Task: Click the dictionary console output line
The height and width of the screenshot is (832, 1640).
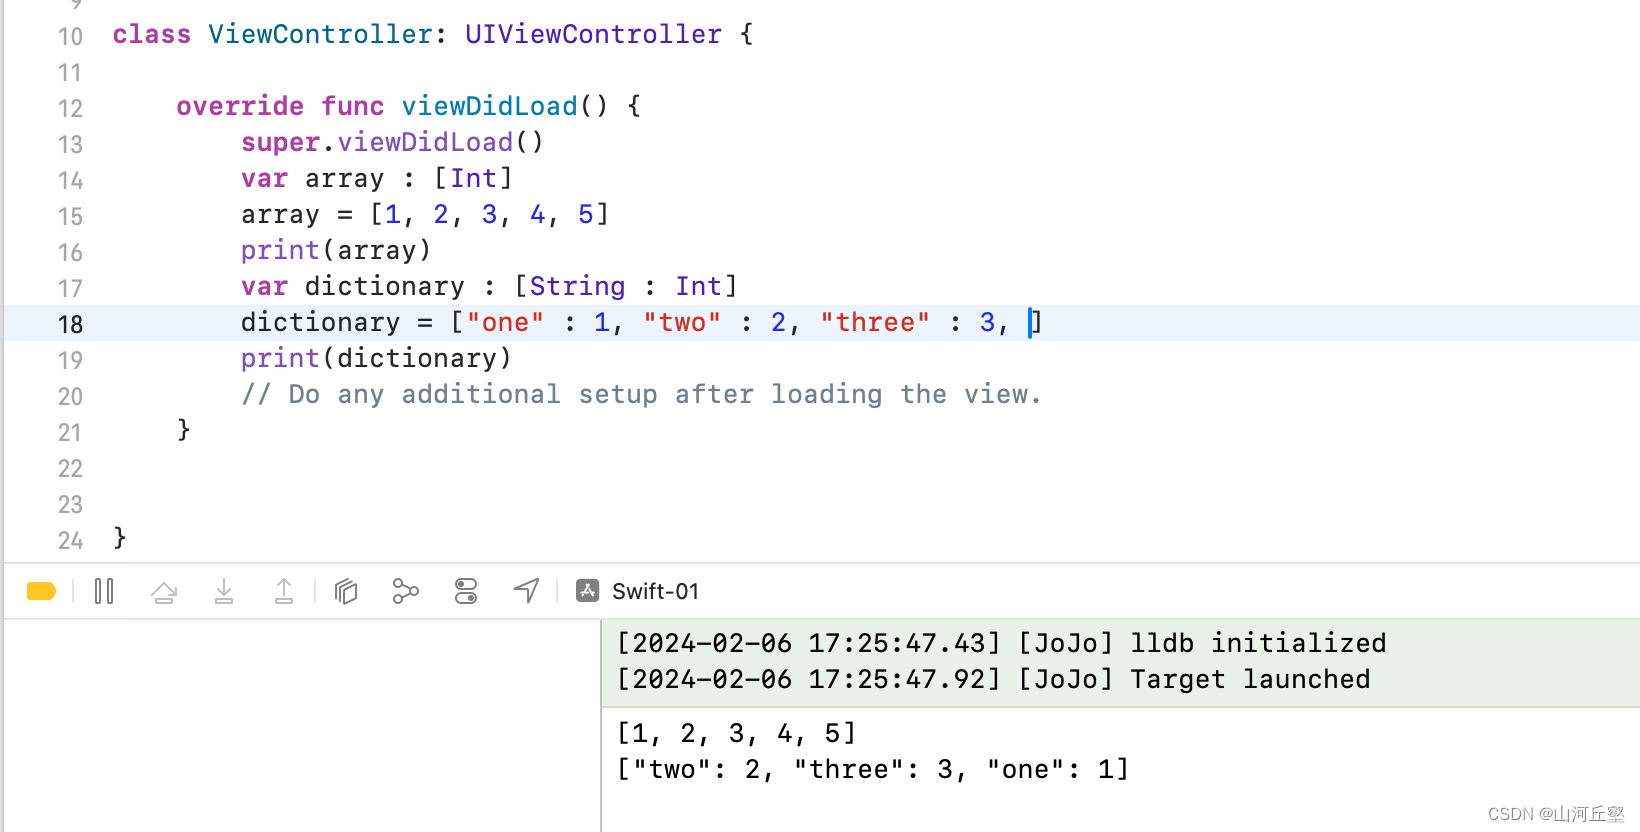Action: [x=873, y=769]
